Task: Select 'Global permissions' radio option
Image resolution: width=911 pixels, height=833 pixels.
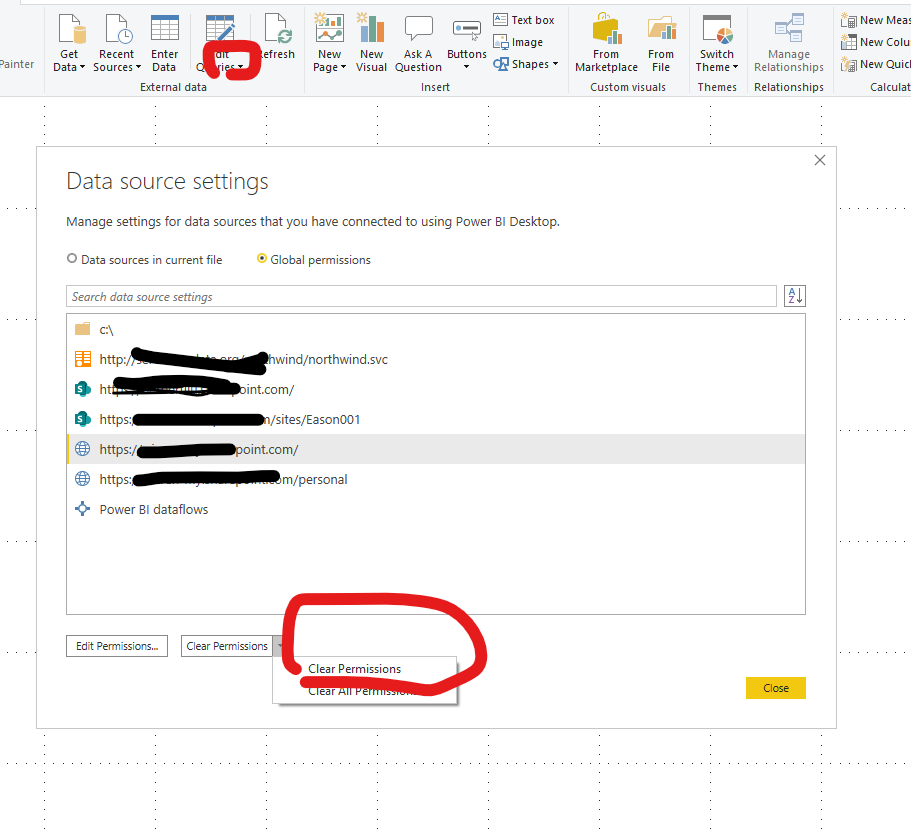Action: [x=262, y=258]
